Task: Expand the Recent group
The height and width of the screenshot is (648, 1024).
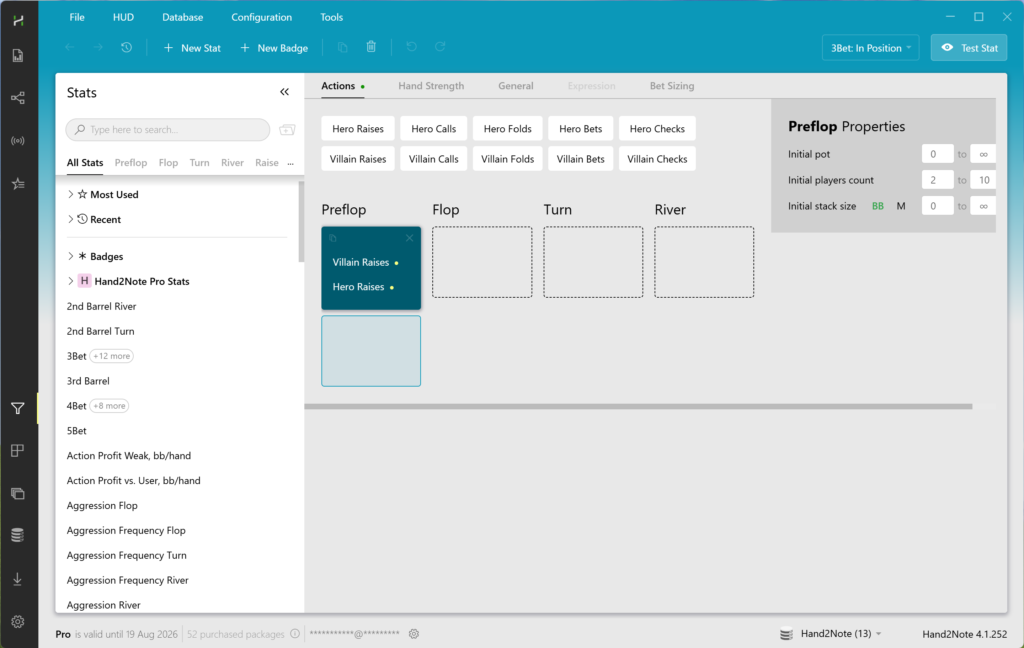Action: [x=71, y=219]
